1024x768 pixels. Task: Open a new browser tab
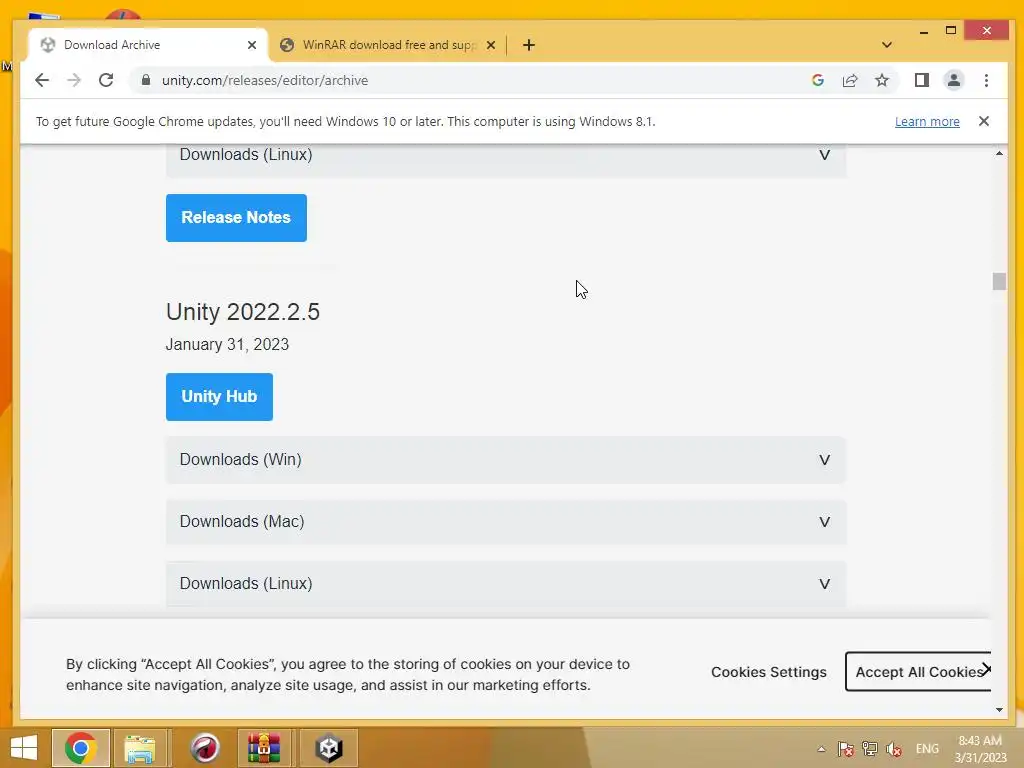(x=529, y=45)
